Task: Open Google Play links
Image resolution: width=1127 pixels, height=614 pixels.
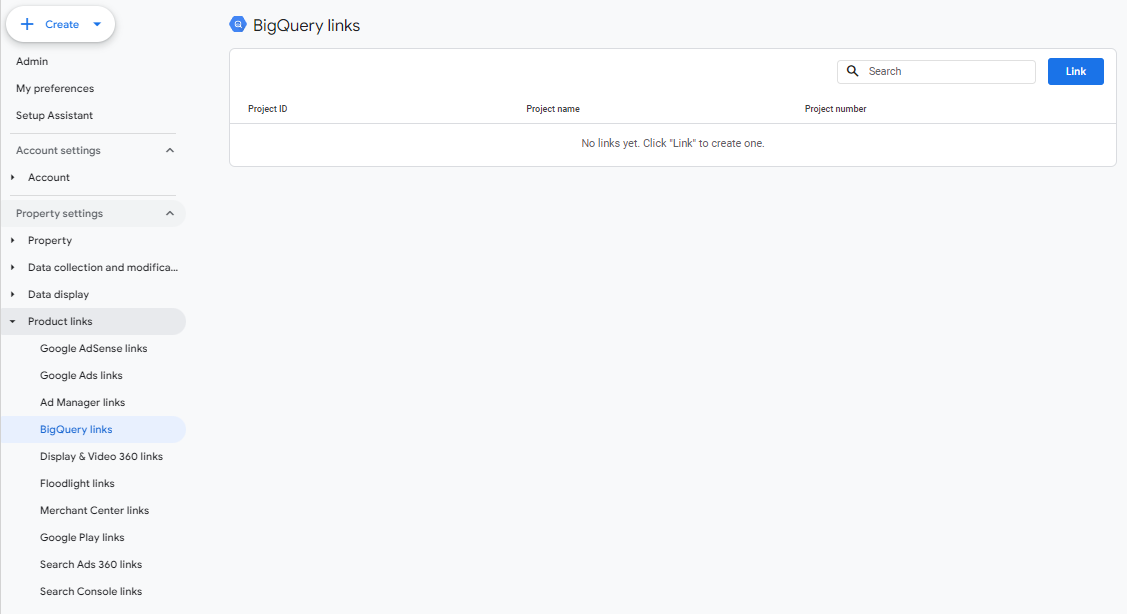Action: (82, 538)
